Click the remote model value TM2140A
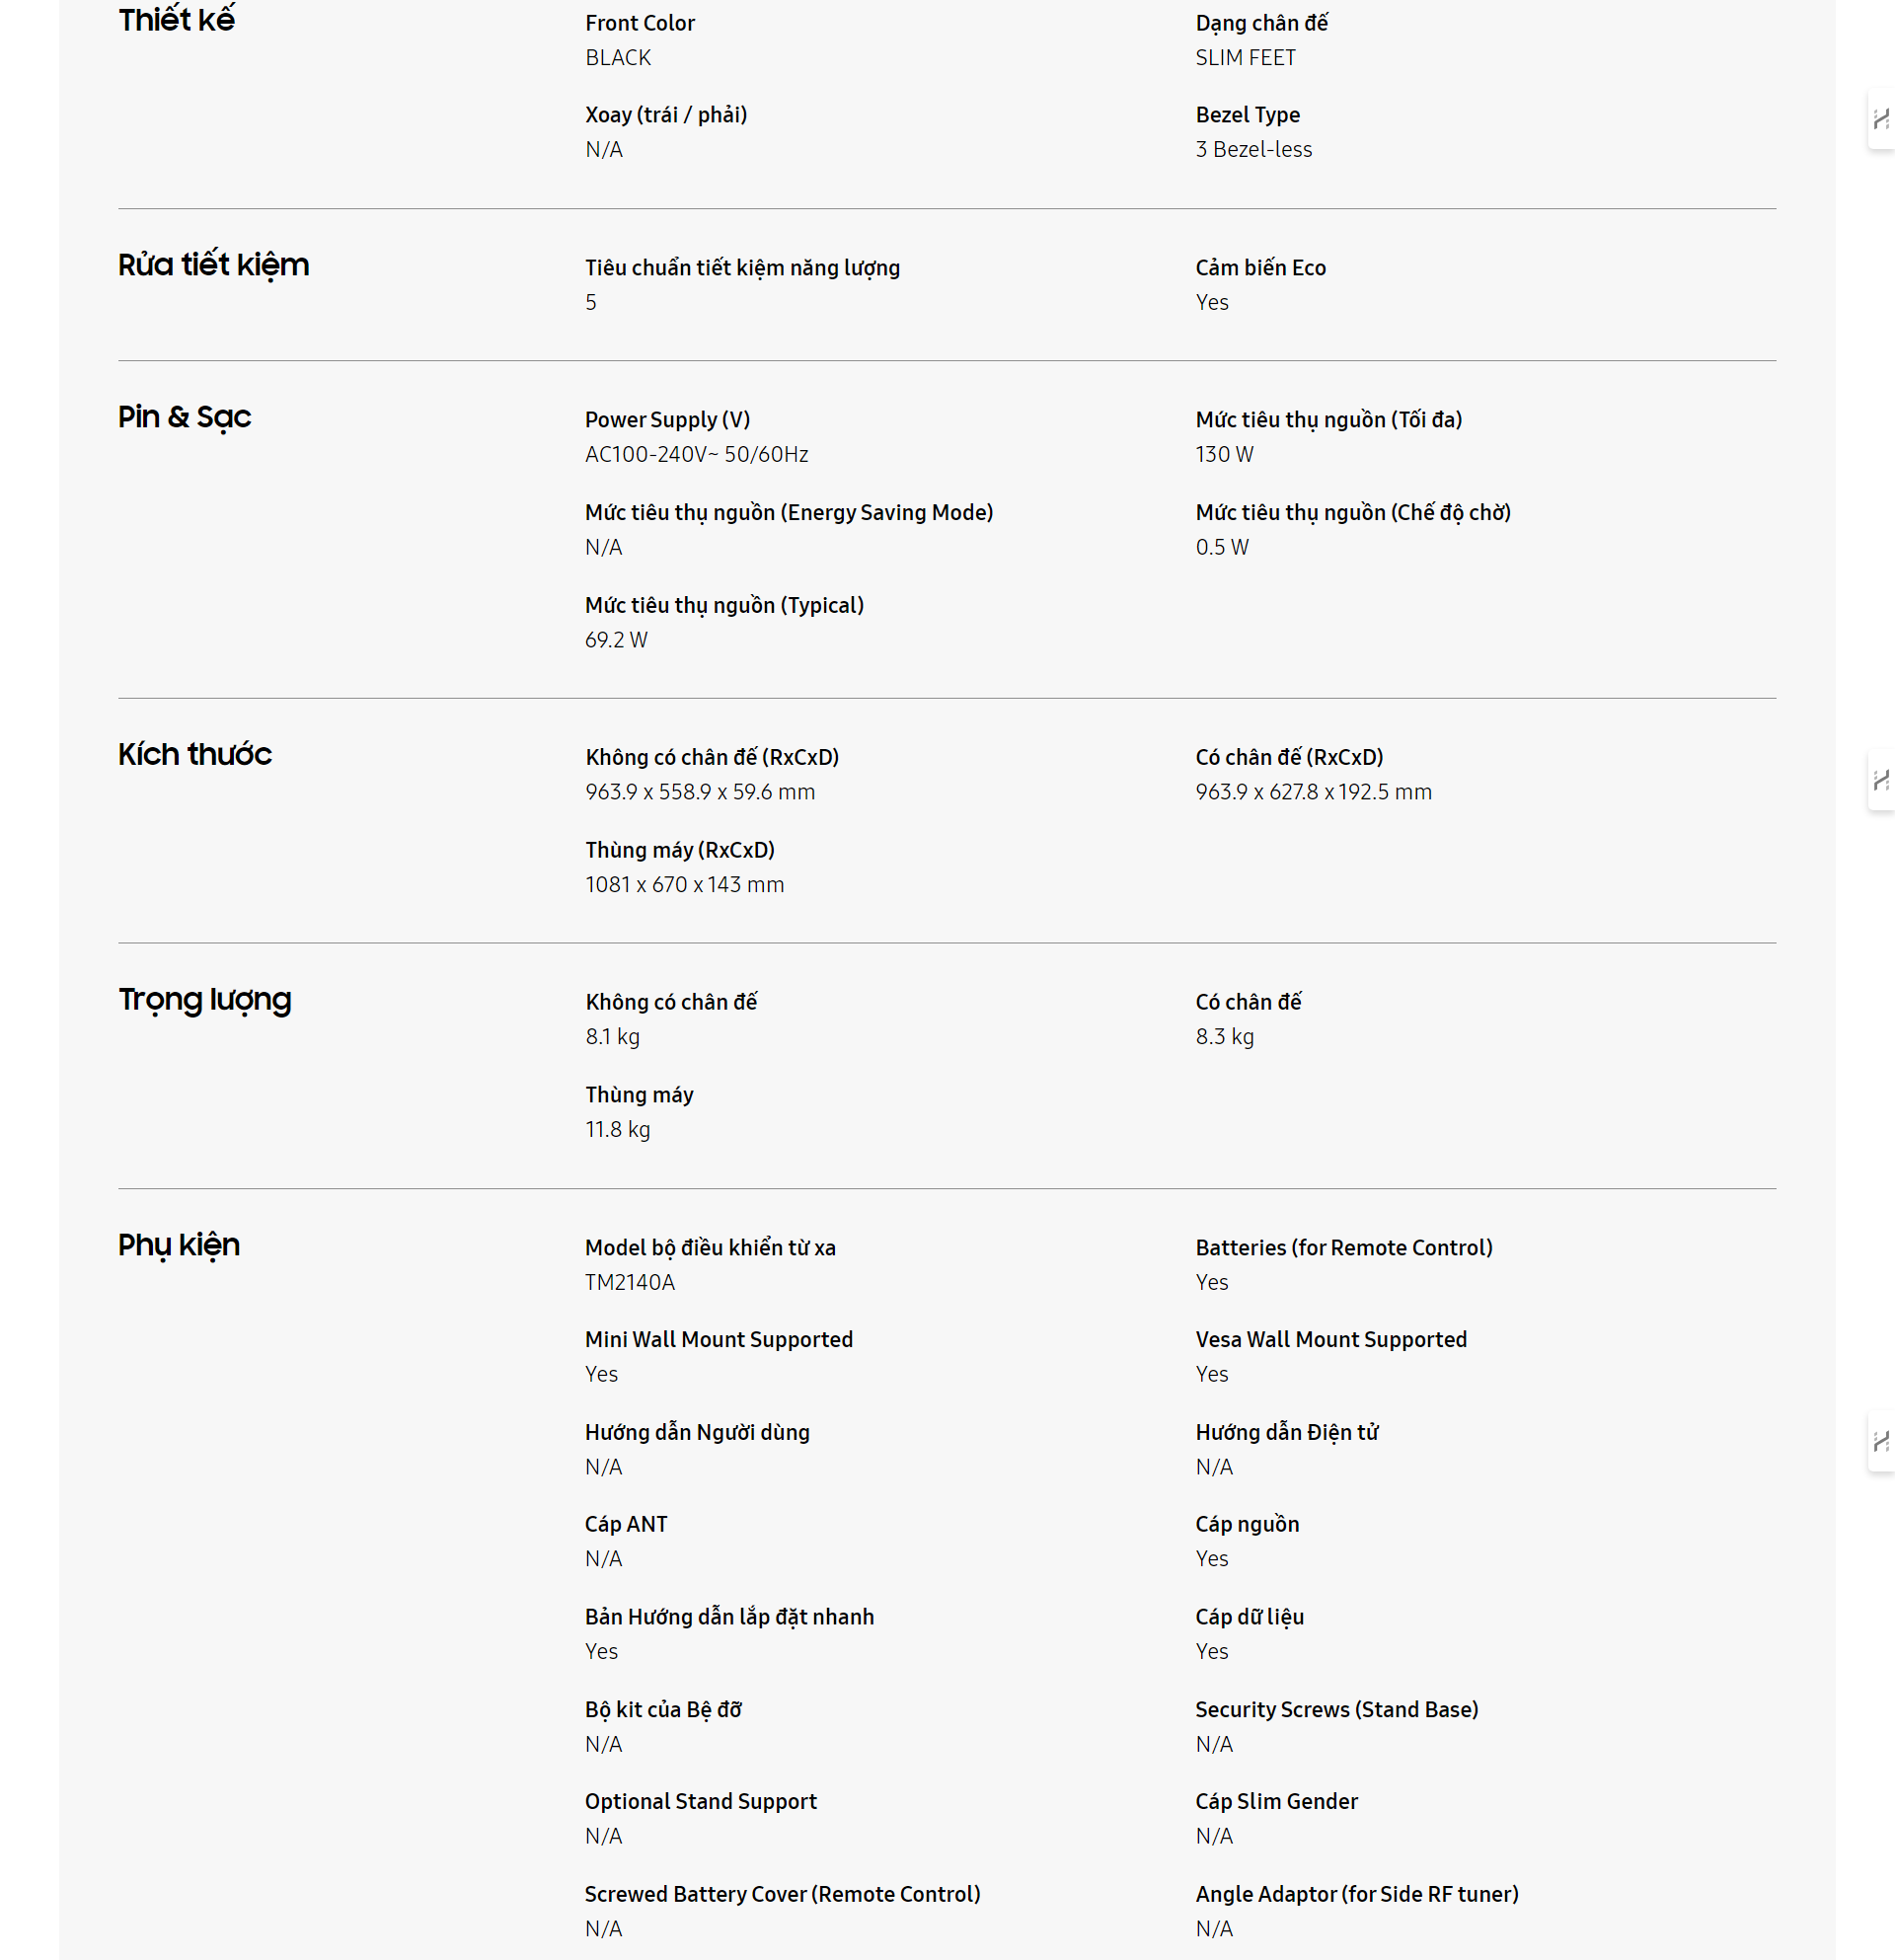The height and width of the screenshot is (1960, 1895). pos(629,1282)
